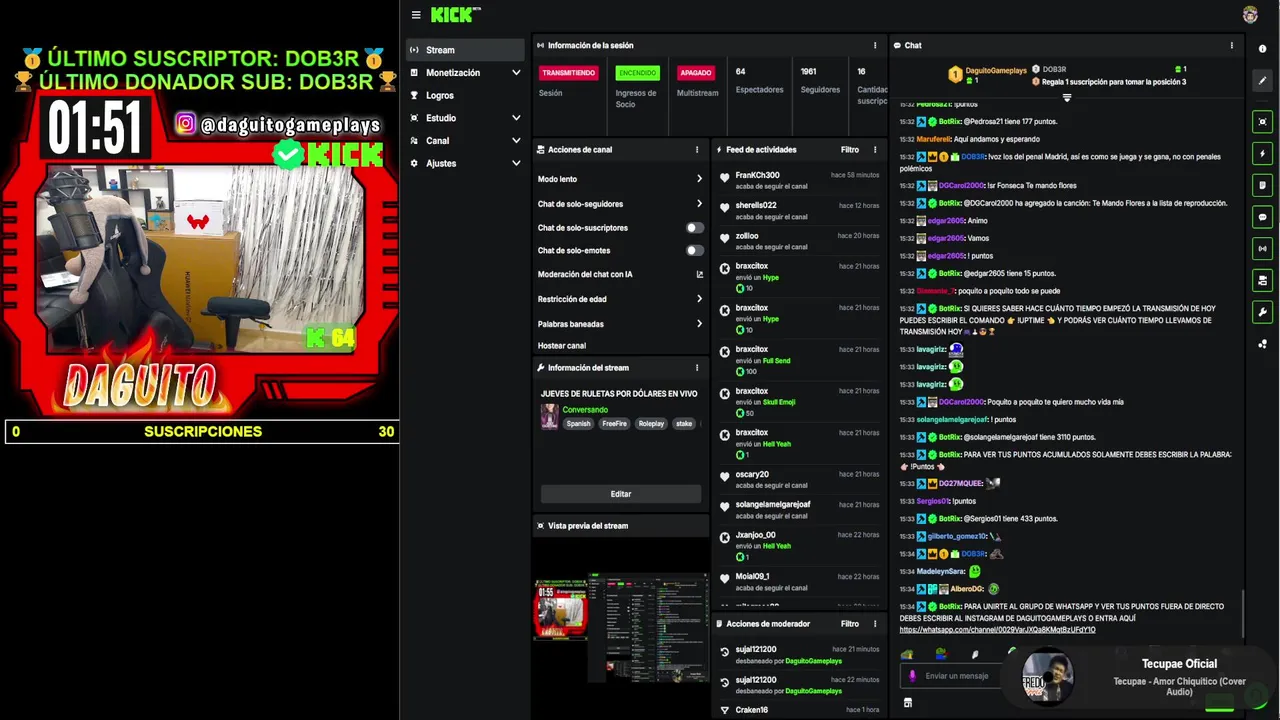
Task: Pick the second emote above the message box
Action: (941, 654)
